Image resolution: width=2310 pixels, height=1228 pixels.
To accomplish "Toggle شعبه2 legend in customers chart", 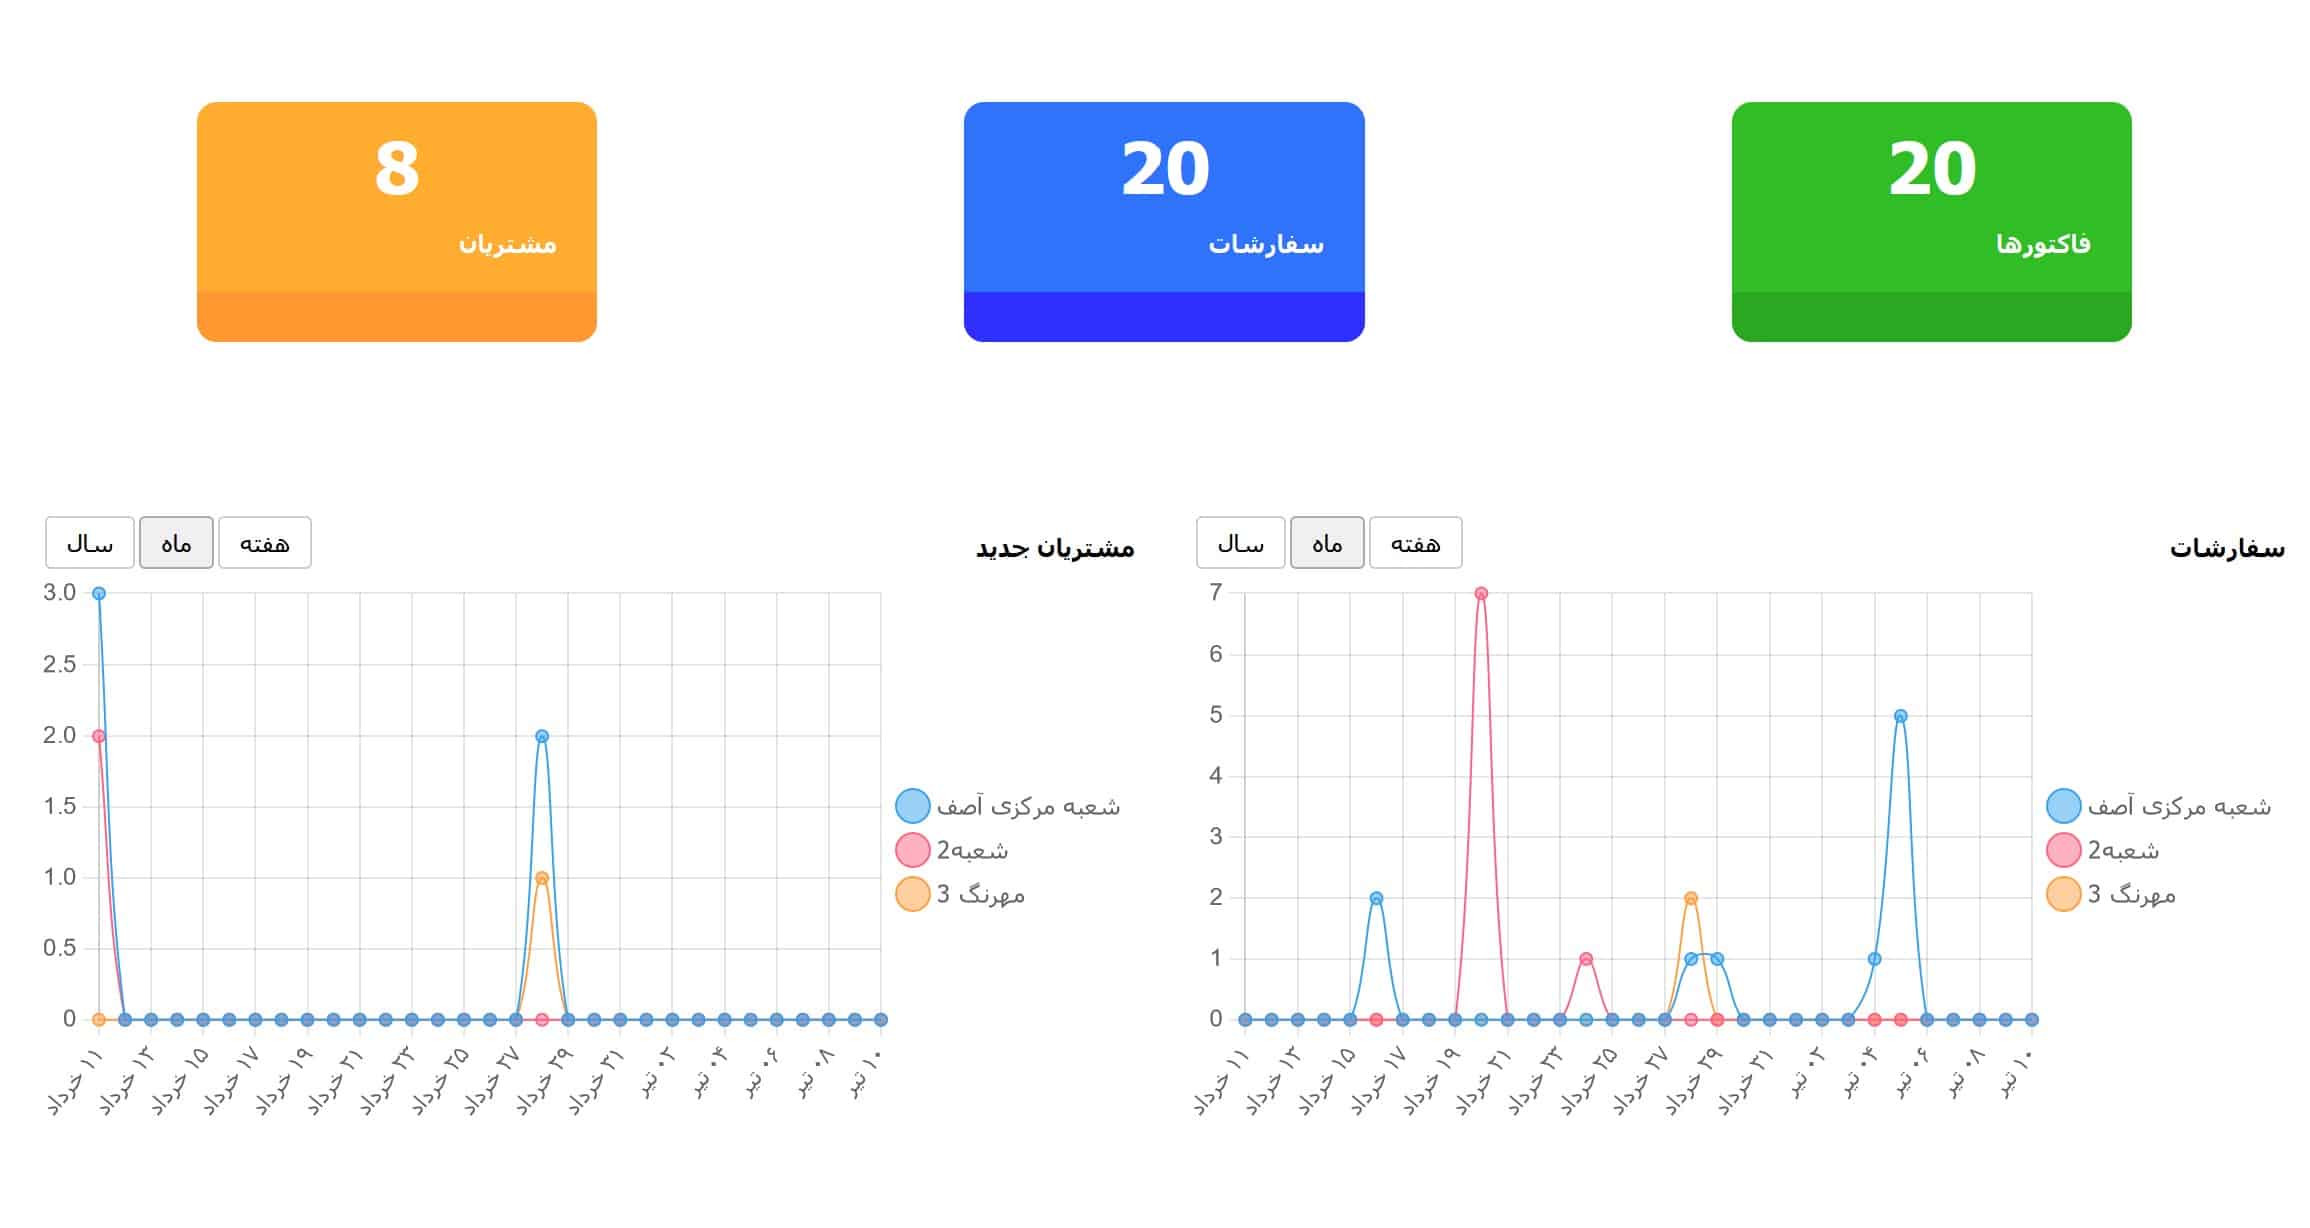I will coord(952,850).
